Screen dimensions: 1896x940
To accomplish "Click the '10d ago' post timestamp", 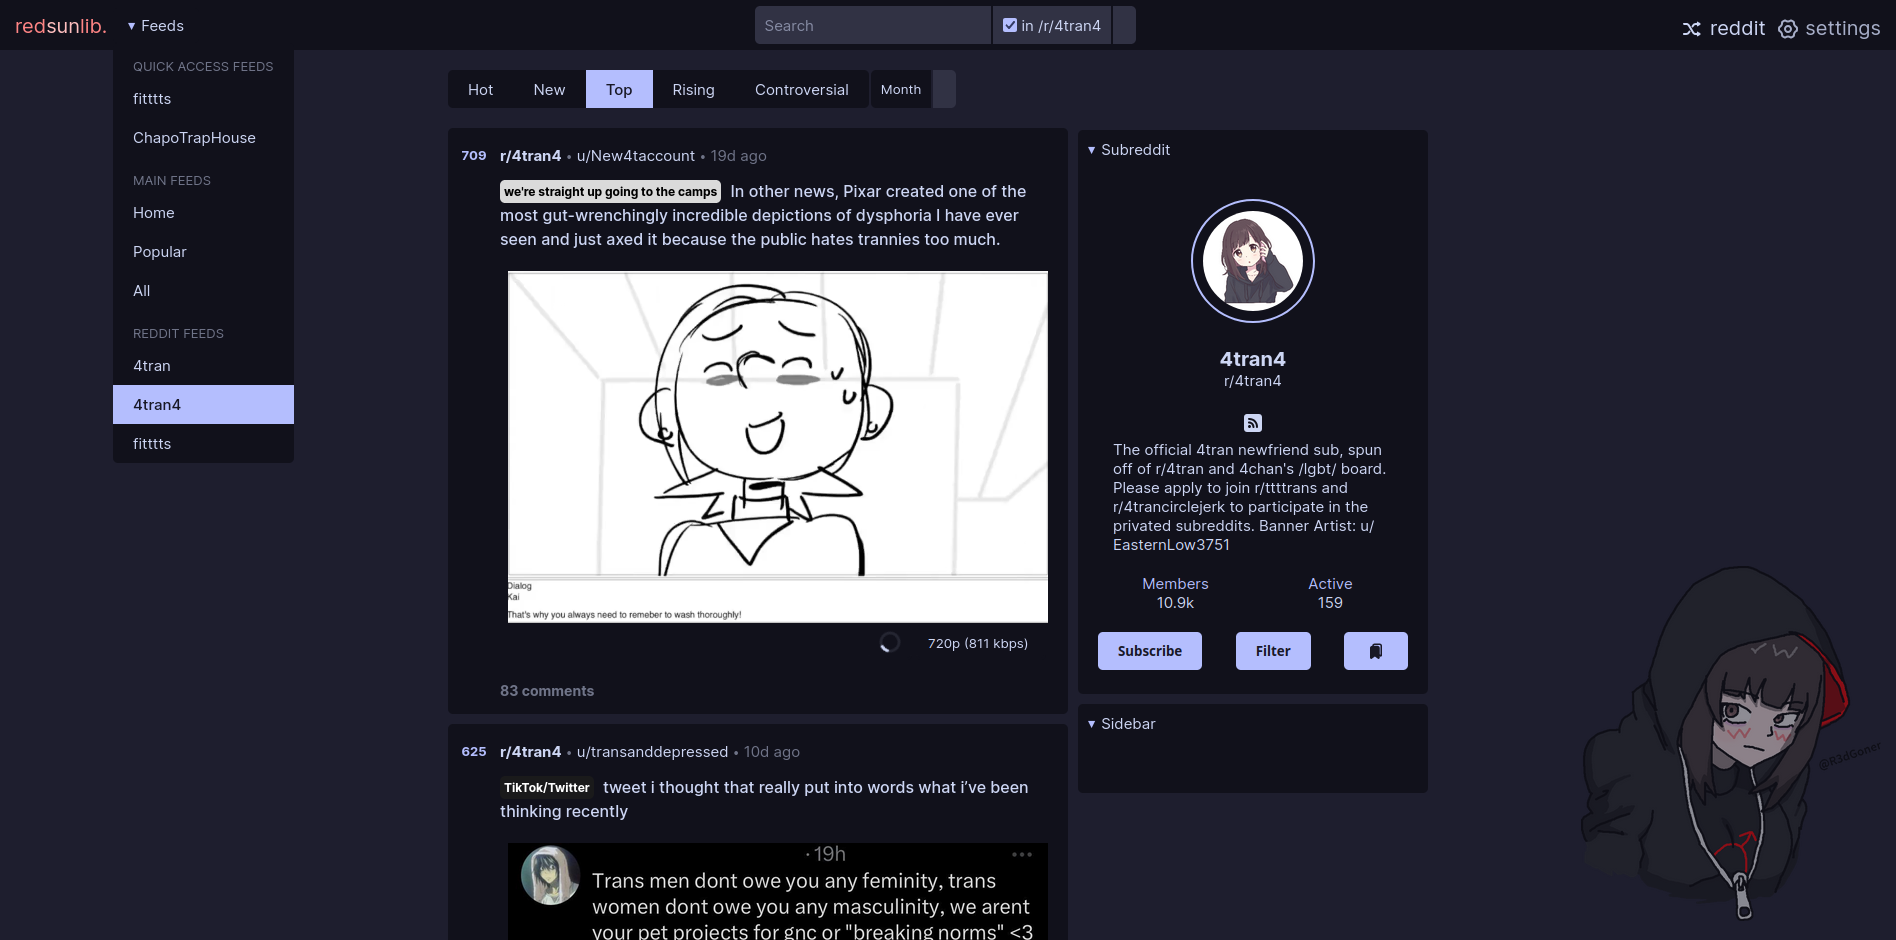I will click(x=771, y=752).
